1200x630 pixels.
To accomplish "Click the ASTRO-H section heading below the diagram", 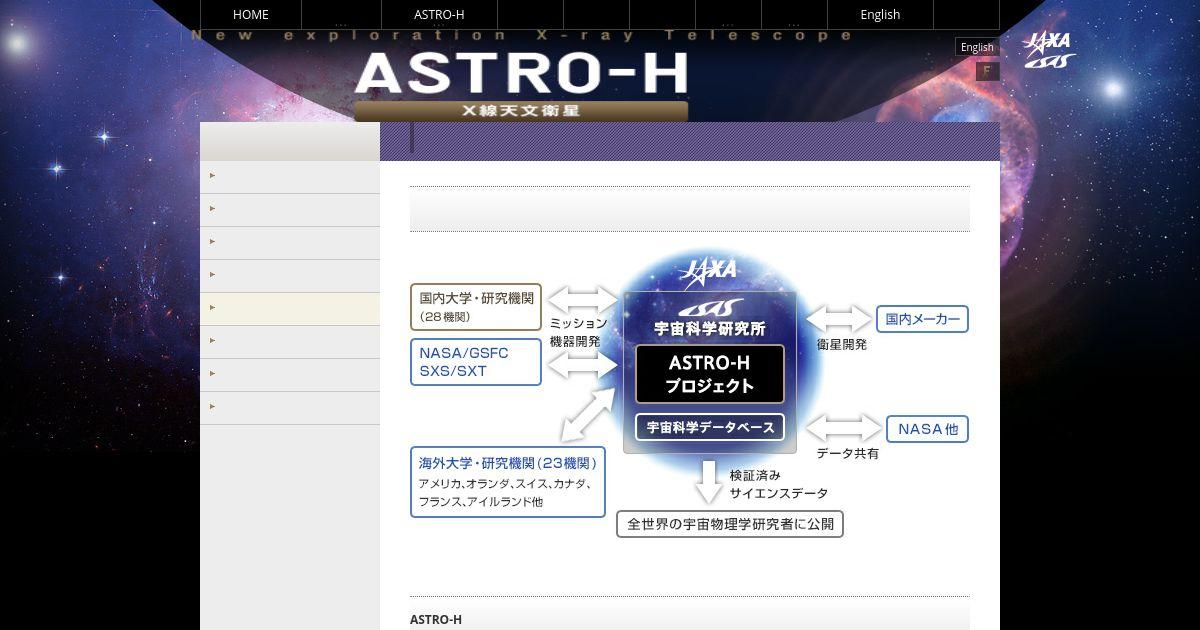I will click(x=436, y=620).
